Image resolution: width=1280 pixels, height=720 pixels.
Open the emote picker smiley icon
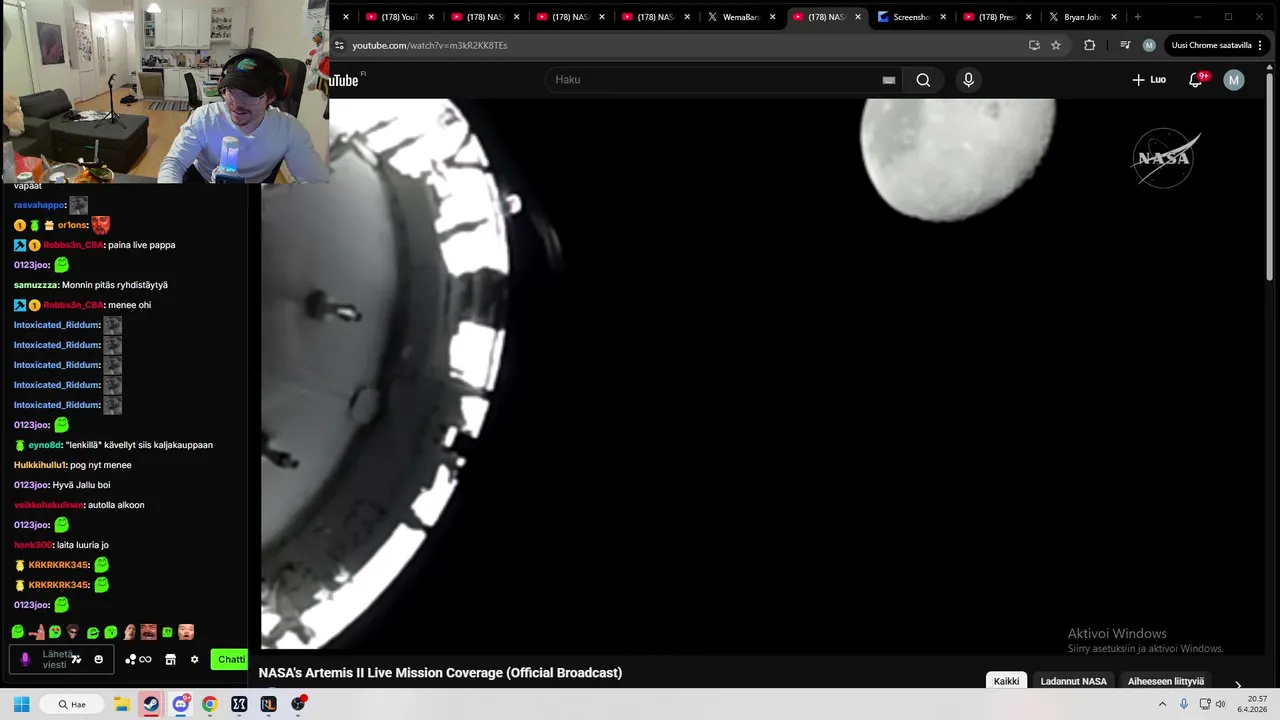pyautogui.click(x=98, y=660)
